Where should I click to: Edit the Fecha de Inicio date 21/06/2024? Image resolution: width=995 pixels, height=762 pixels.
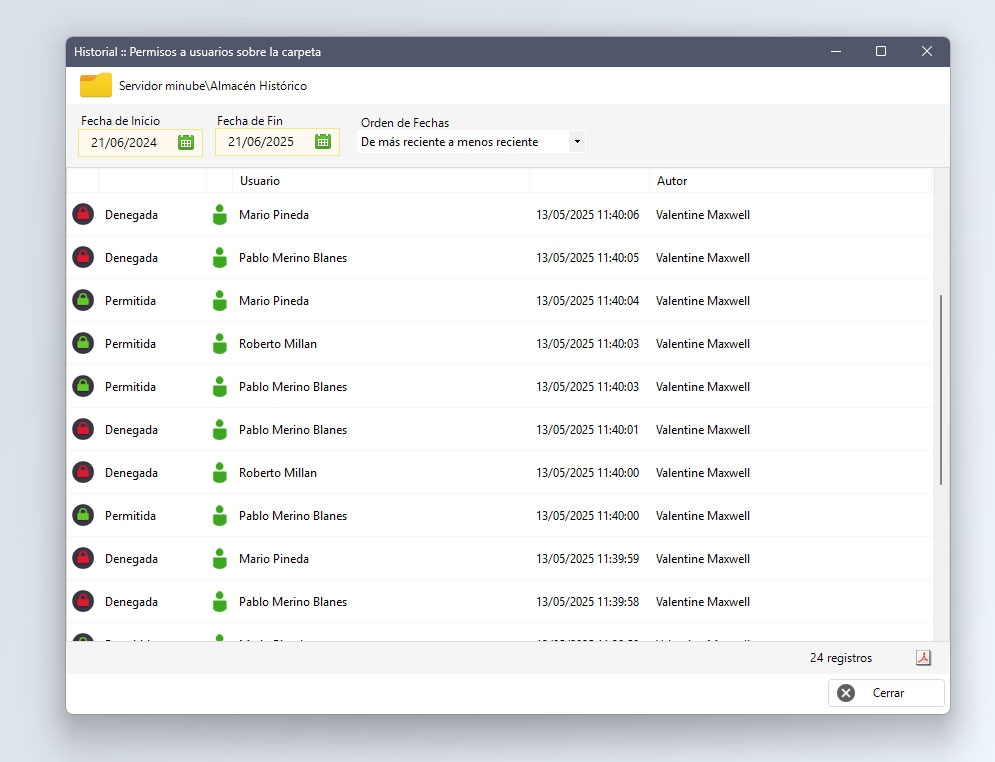[x=124, y=143]
